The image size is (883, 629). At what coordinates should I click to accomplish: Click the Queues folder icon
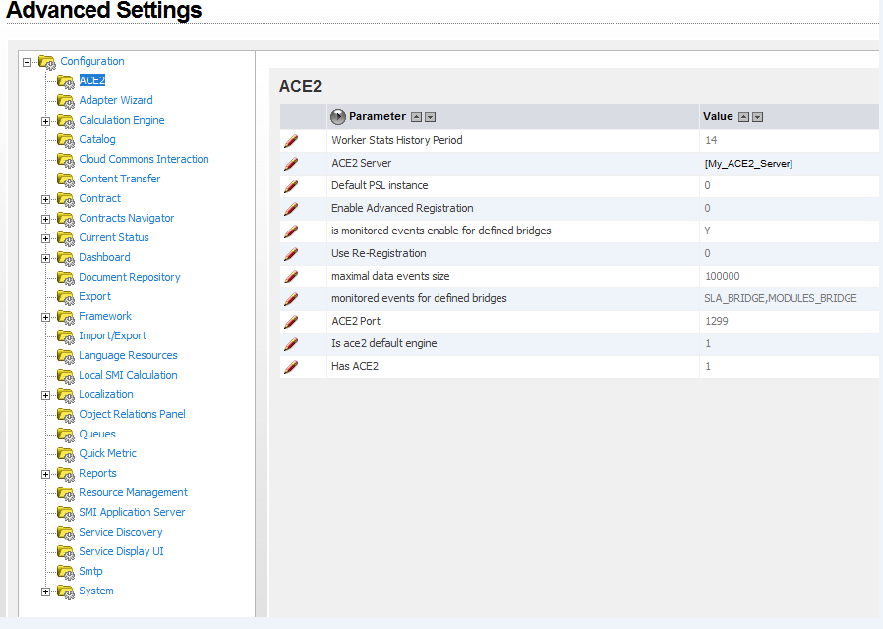point(66,434)
